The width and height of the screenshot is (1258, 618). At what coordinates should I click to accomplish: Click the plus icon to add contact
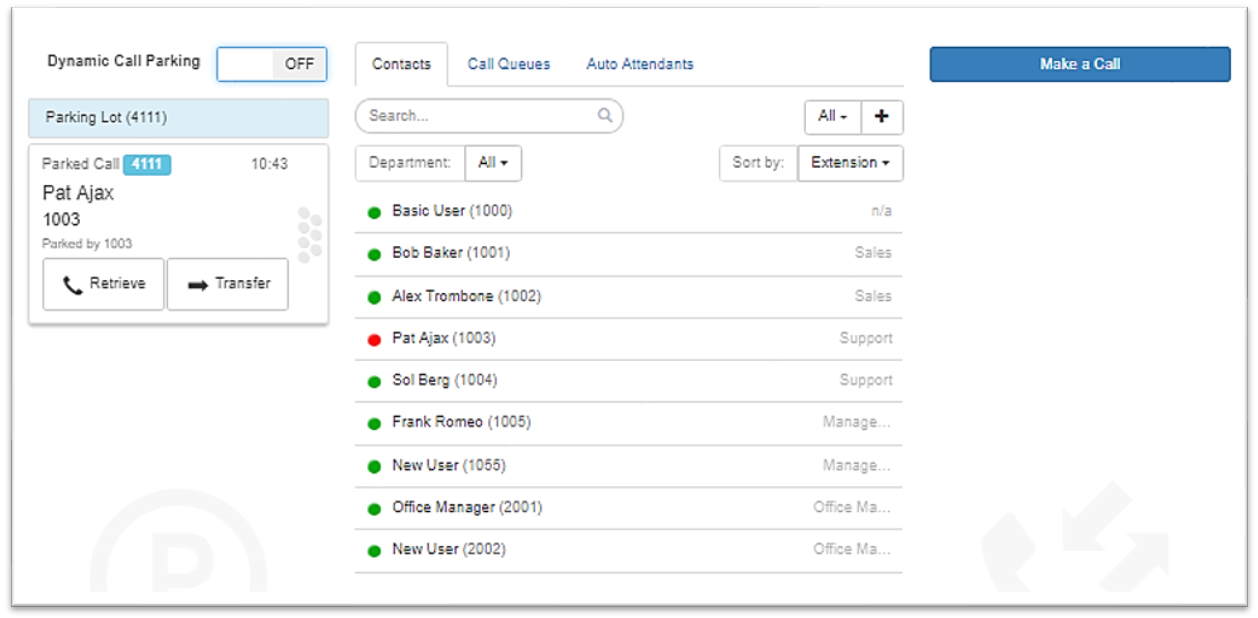(x=882, y=117)
